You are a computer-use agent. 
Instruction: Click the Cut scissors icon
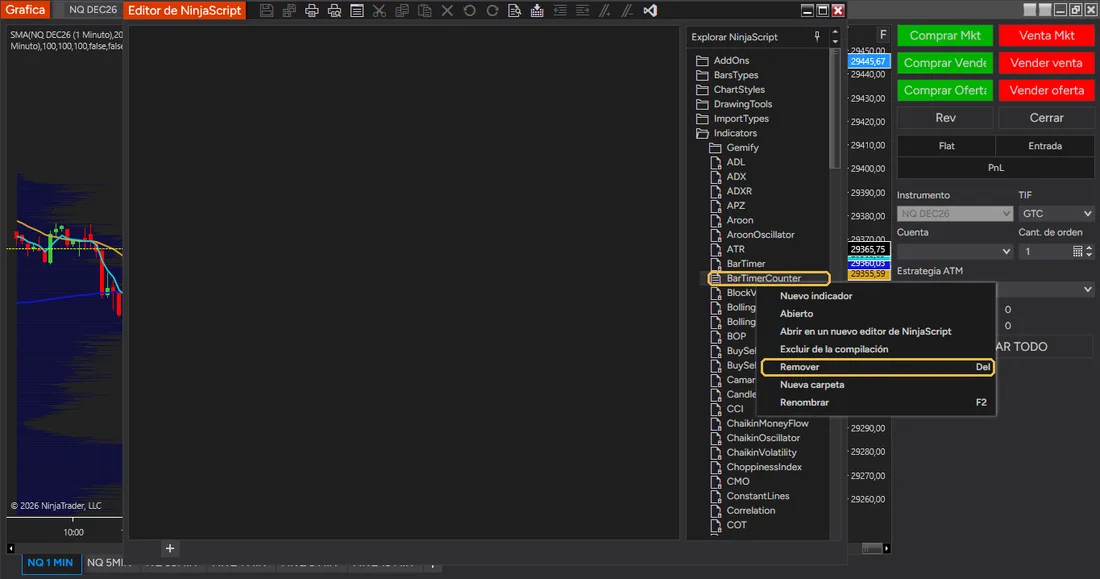click(380, 11)
